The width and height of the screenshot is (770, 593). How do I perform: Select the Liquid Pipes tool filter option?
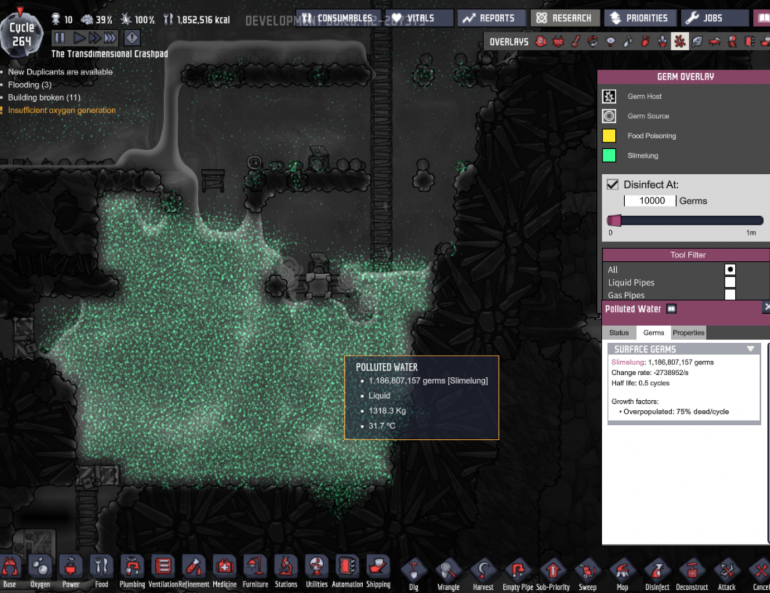[730, 282]
